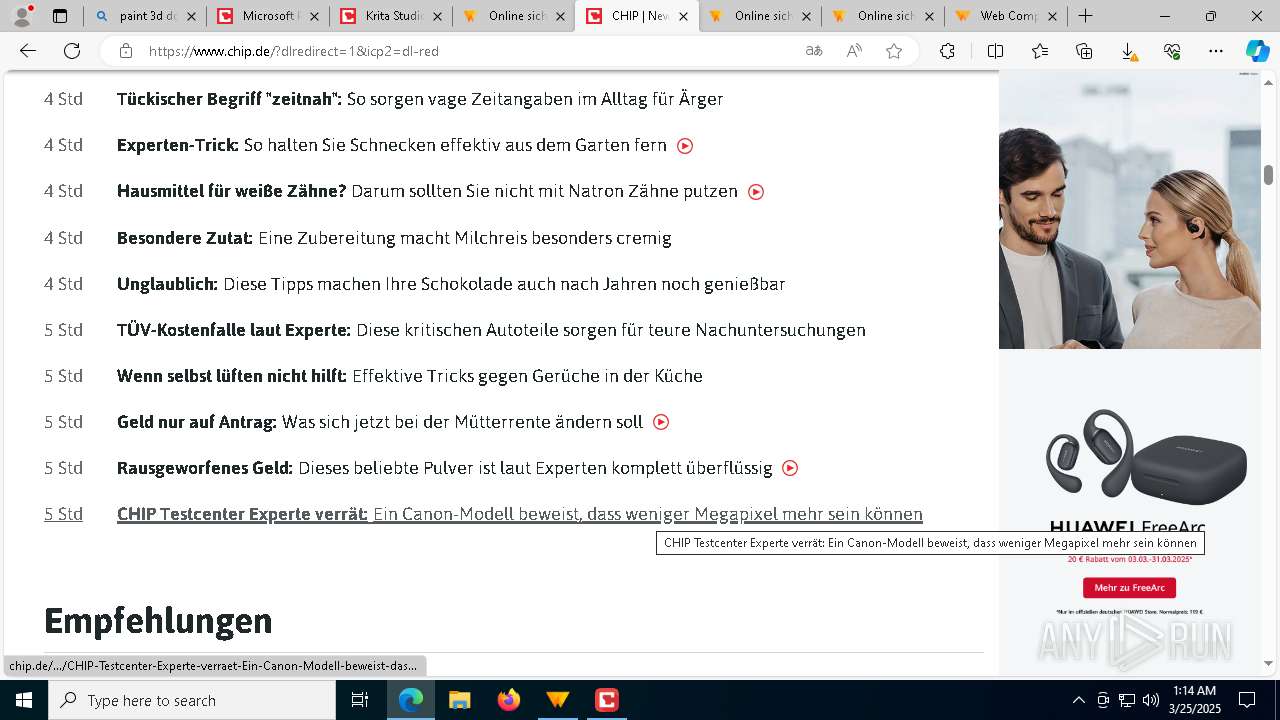Reload the page with Refresh icon
The image size is (1280, 720).
pyautogui.click(x=72, y=51)
